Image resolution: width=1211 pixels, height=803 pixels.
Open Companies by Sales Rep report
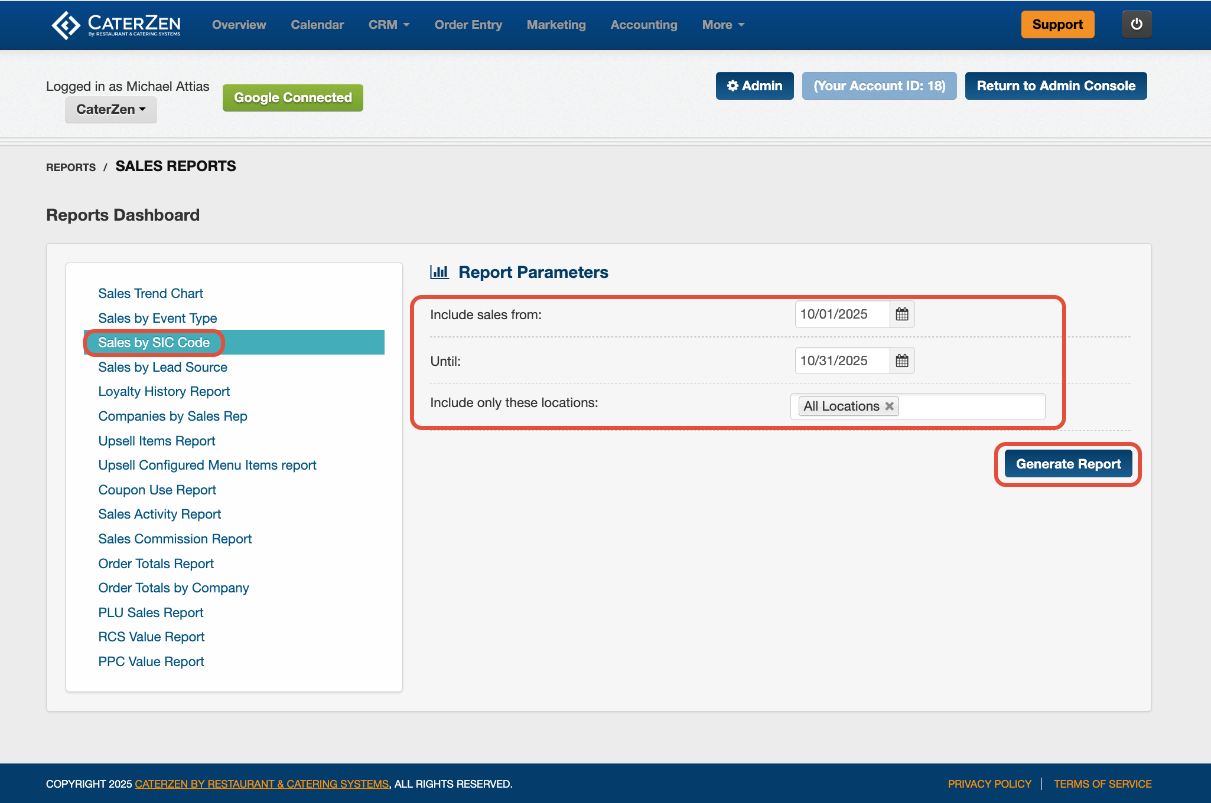(173, 416)
